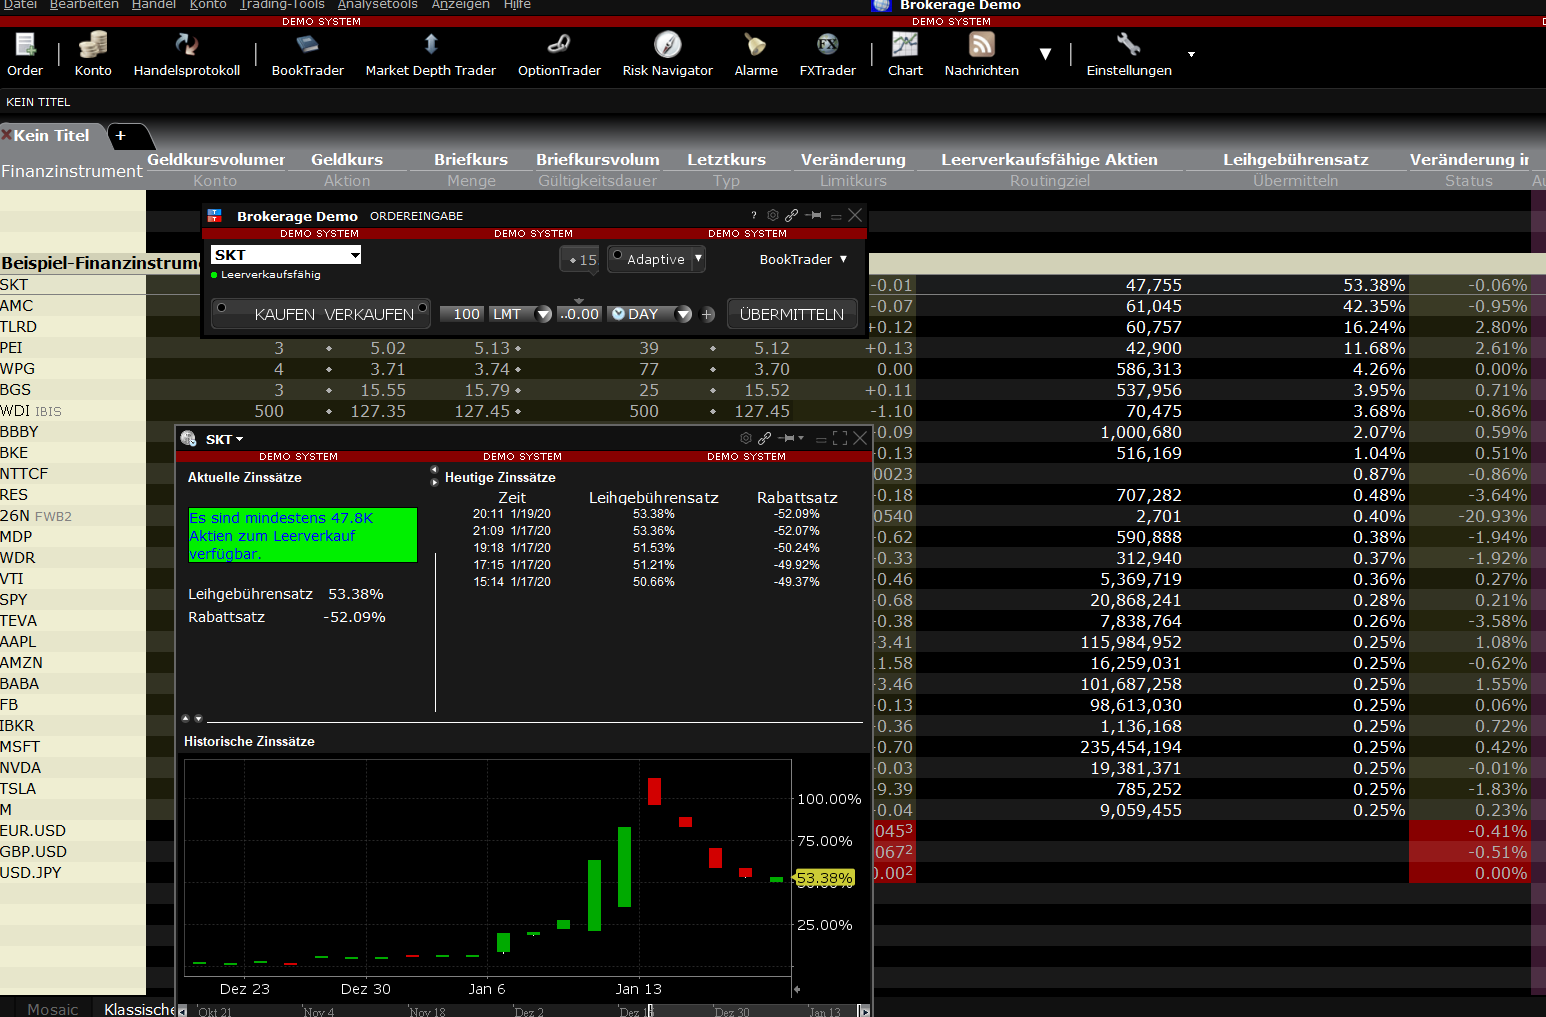Expand the LMT order type dropdown
This screenshot has height=1017, width=1546.
[x=543, y=314]
